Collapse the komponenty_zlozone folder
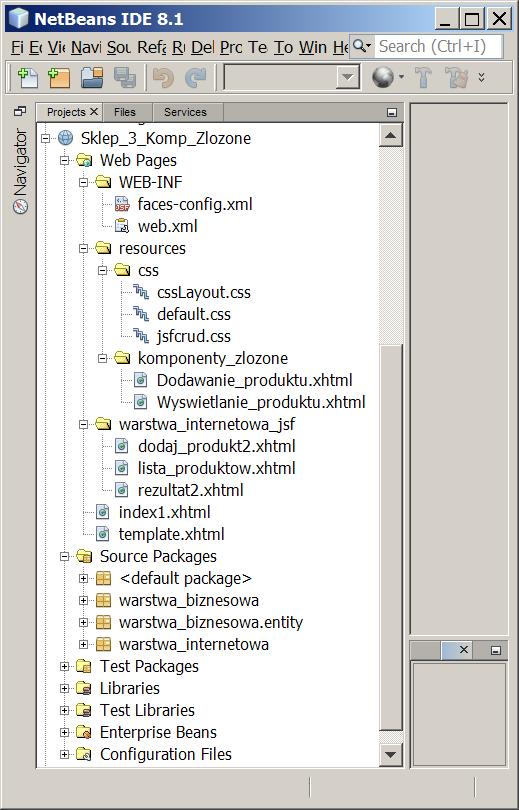The height and width of the screenshot is (810, 519). click(103, 359)
